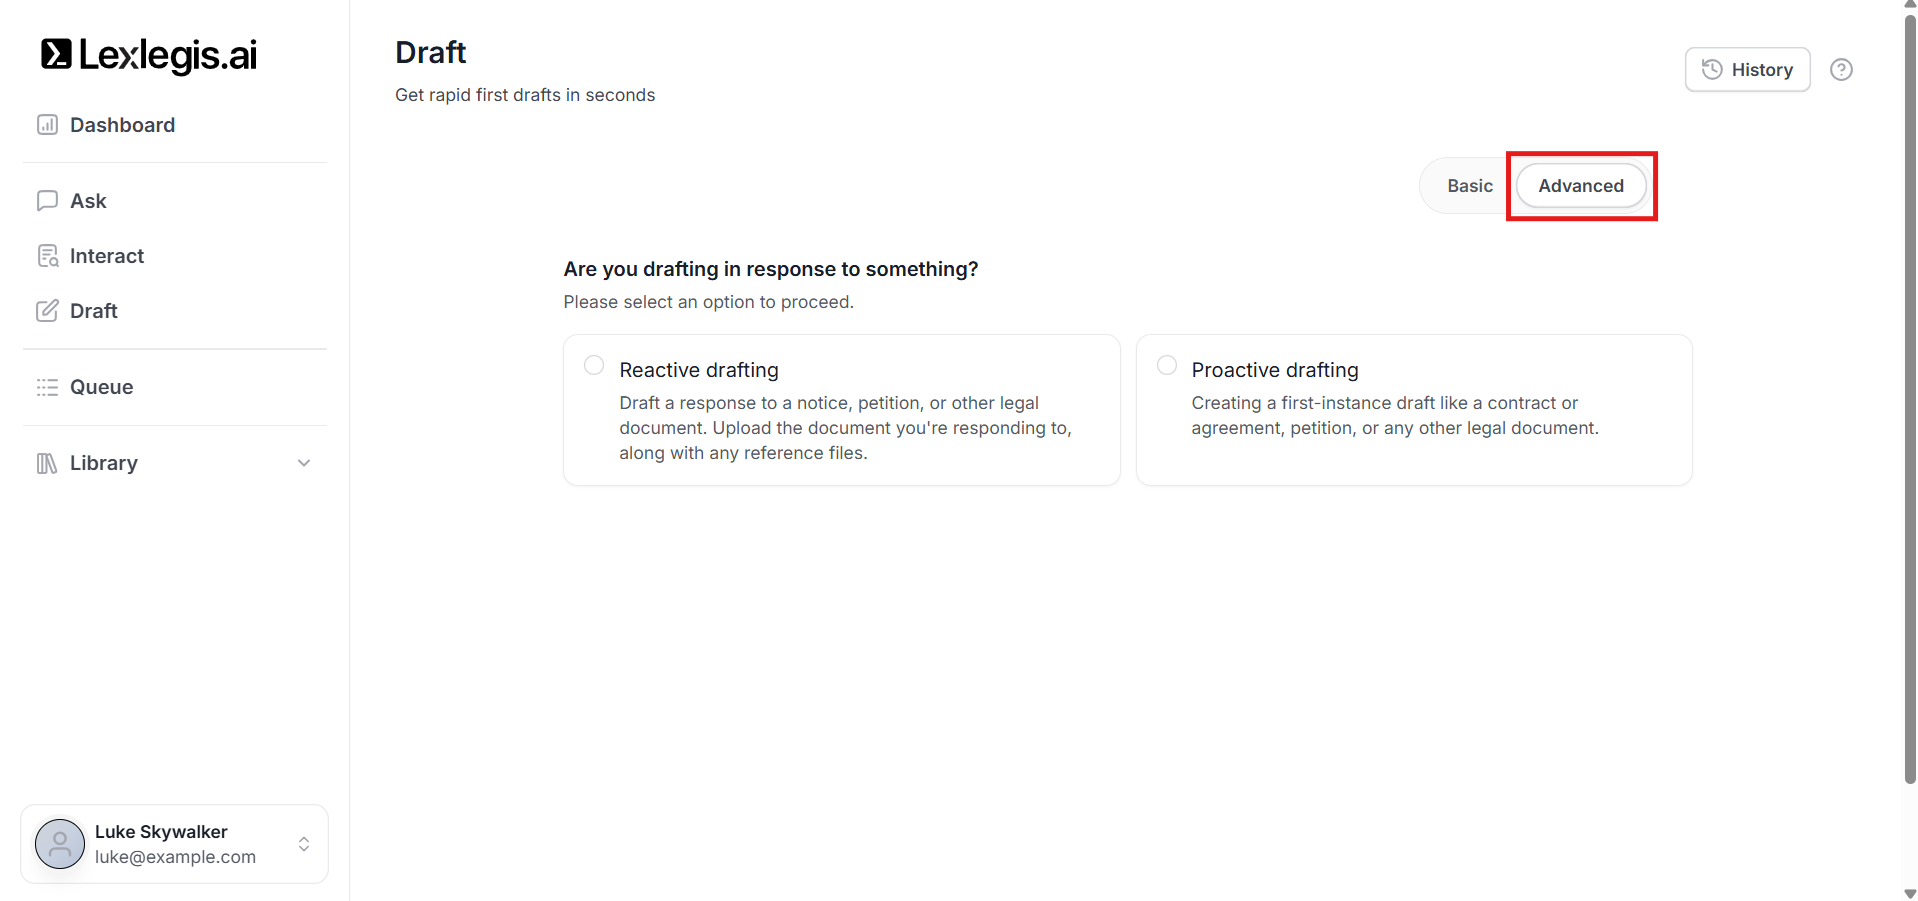Open the Luke Skywalker account switcher arrows
Image resolution: width=1918 pixels, height=901 pixels.
tap(304, 844)
